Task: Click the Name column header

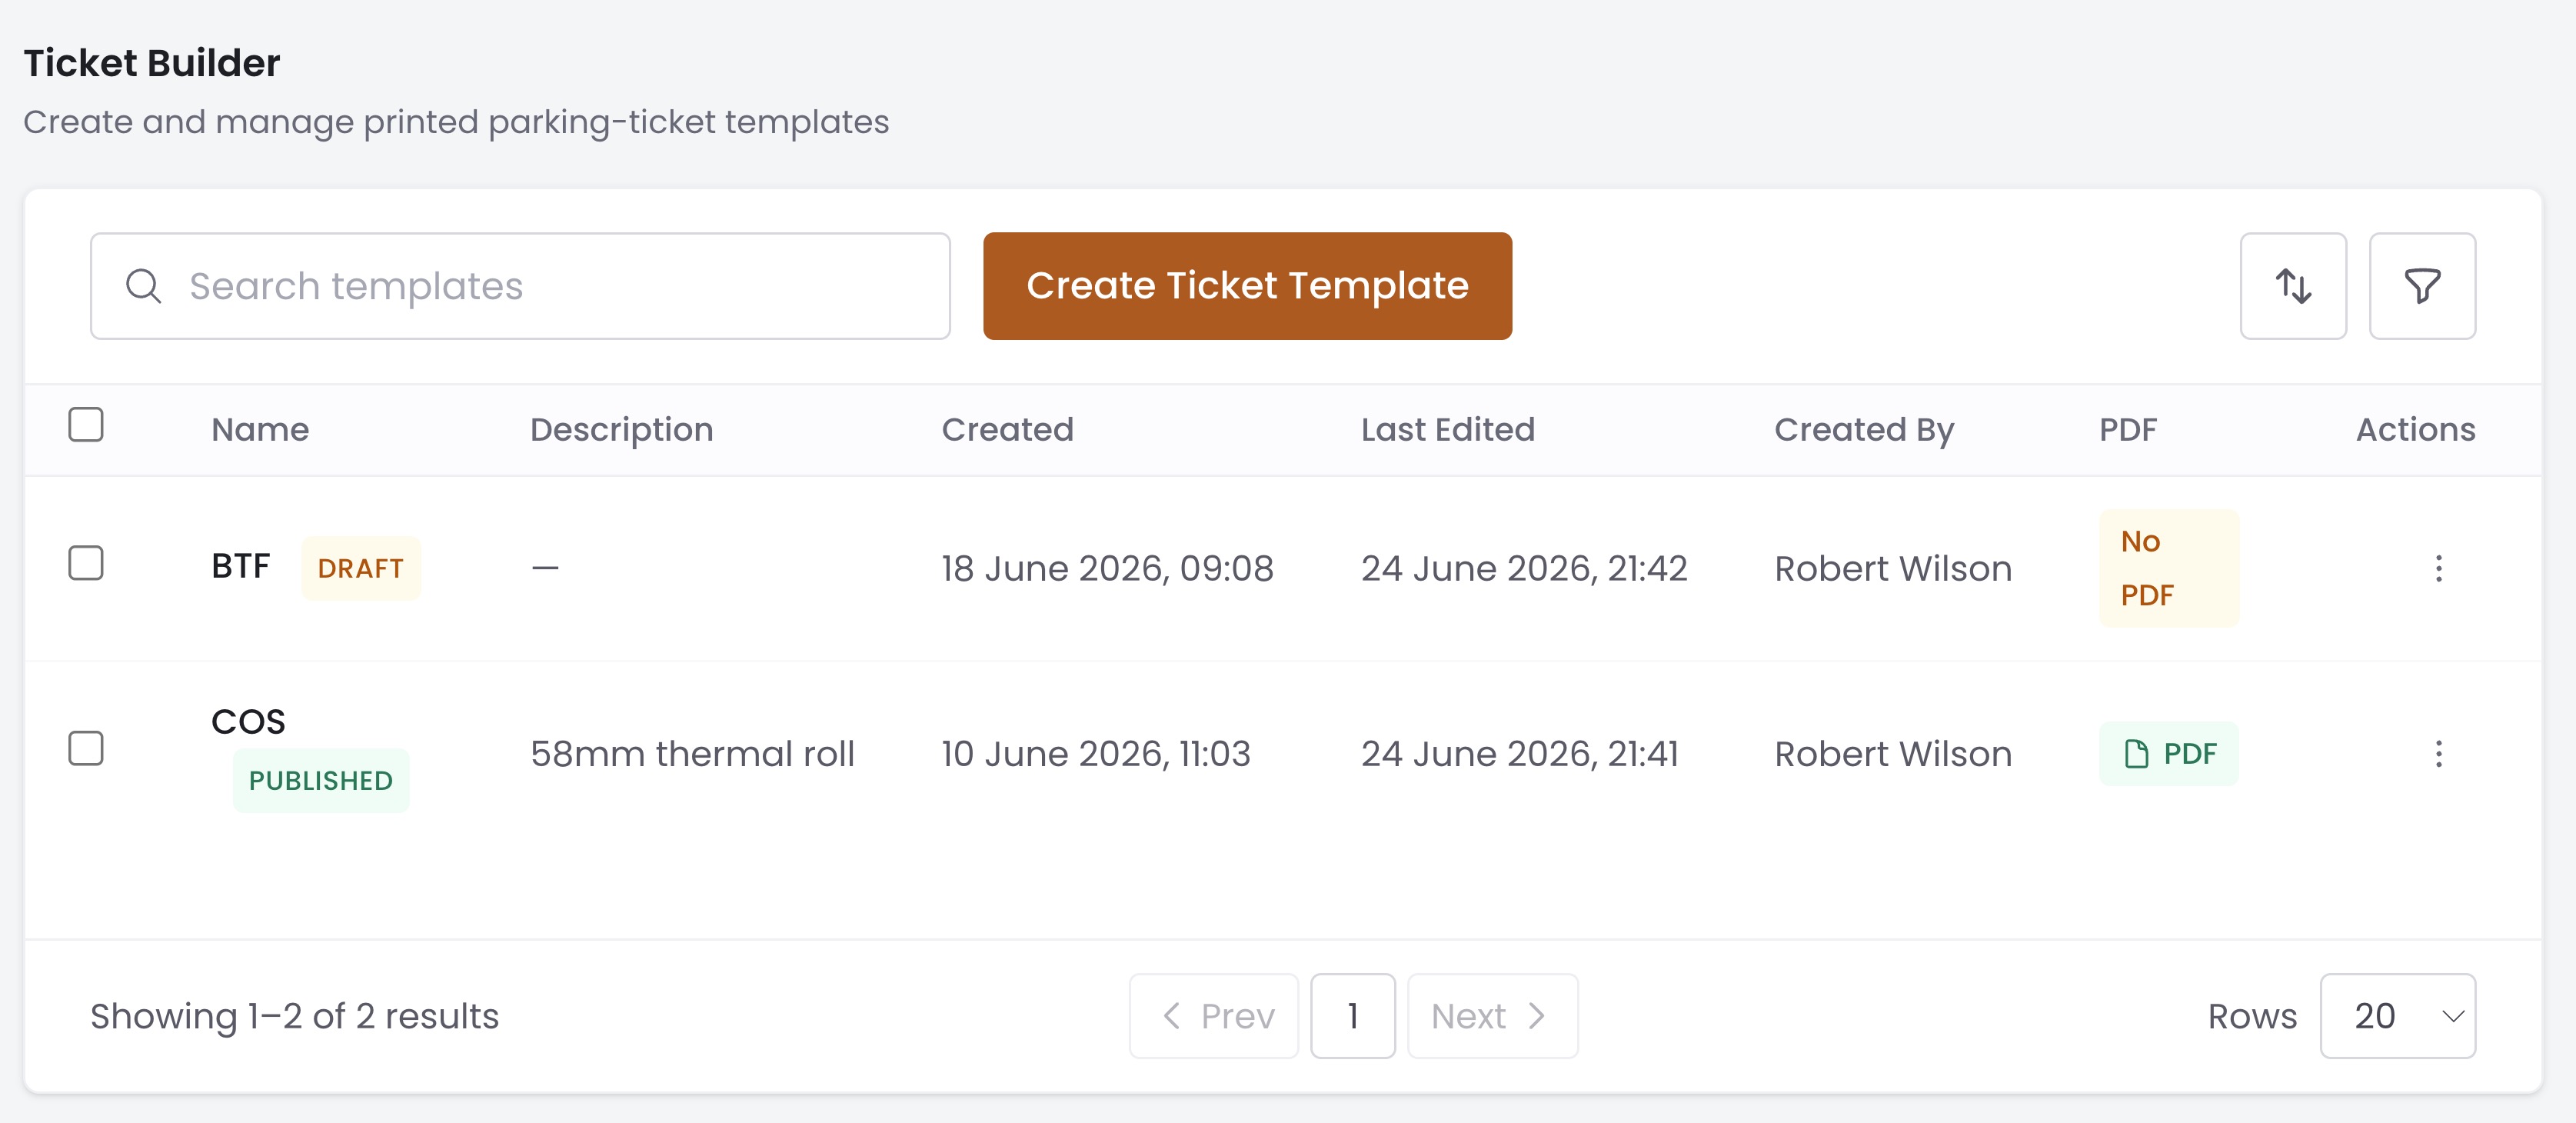Action: [260, 429]
